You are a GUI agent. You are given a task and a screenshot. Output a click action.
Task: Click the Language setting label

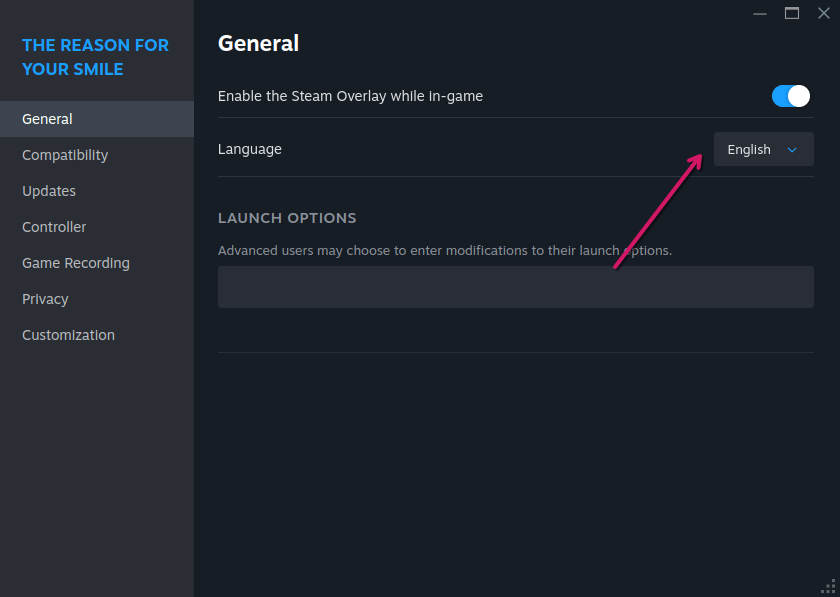[250, 149]
